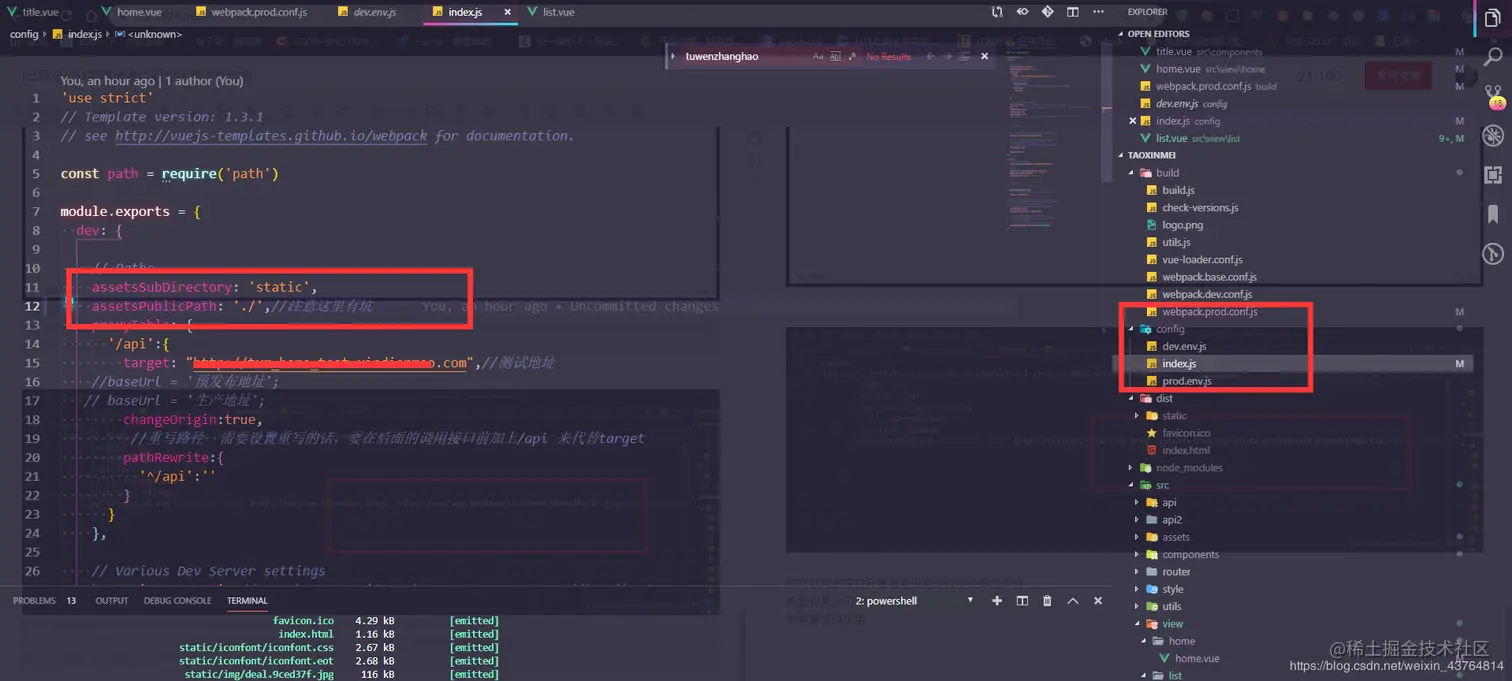Viewport: 1512px width, 681px height.
Task: Click the git diamond icon in the editor toolbar
Action: pos(1048,12)
